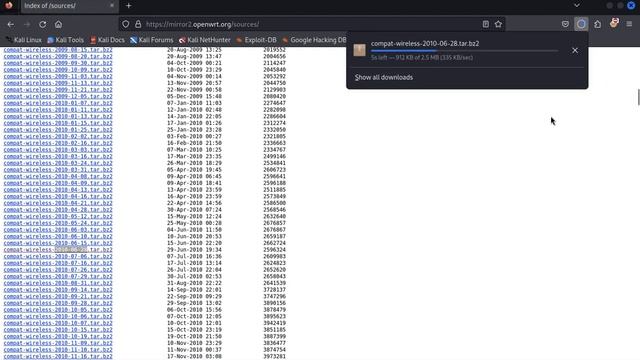Click the download progress bar
The height and width of the screenshot is (360, 640).
click(464, 51)
